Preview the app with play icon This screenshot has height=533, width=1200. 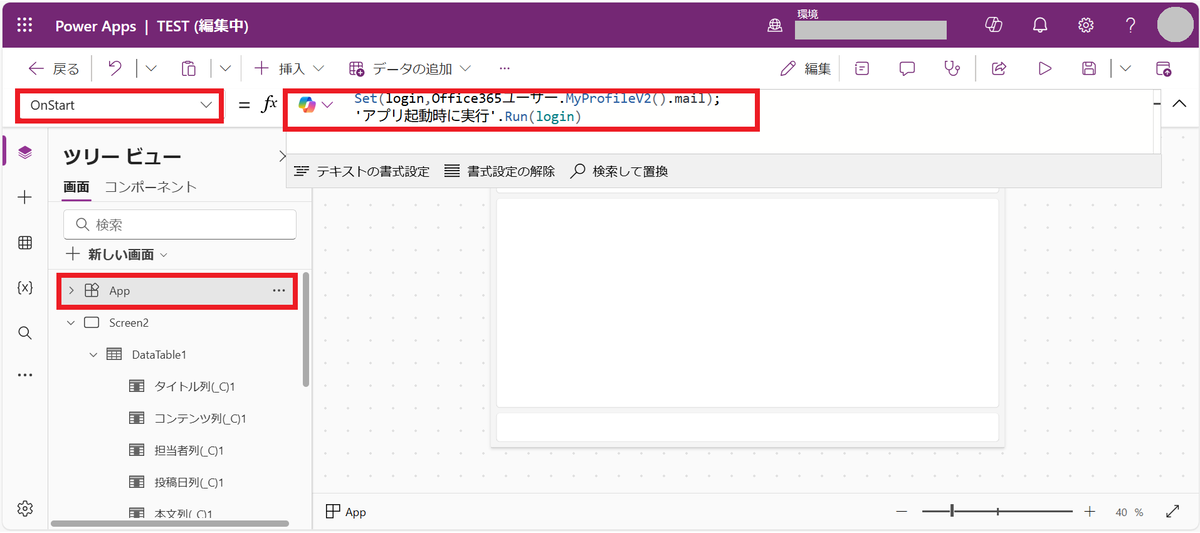[1044, 69]
